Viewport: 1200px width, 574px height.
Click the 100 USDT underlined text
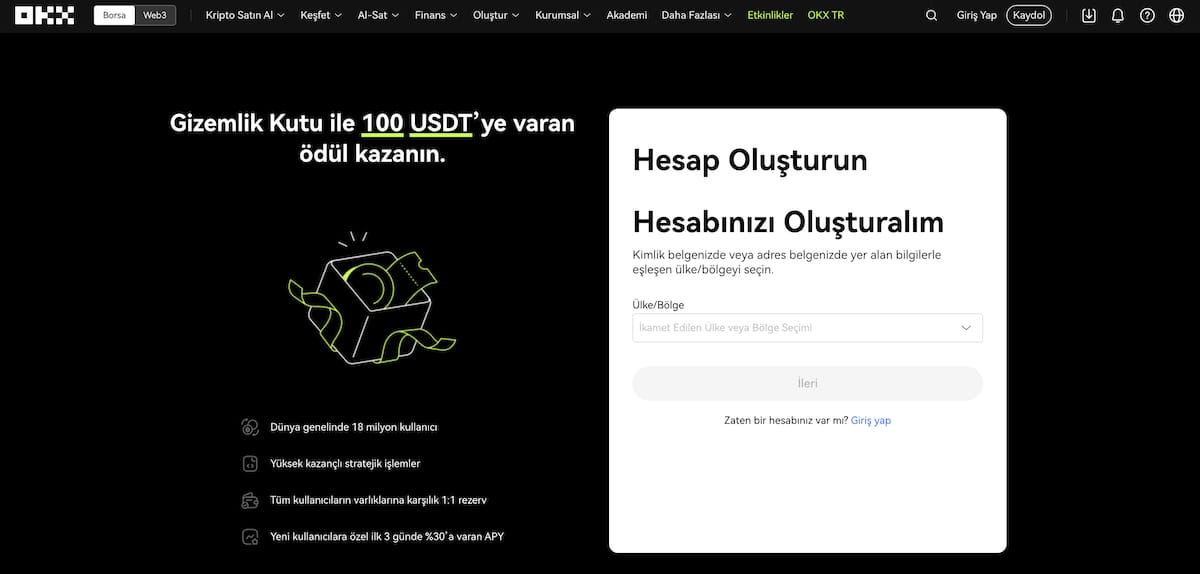coord(416,124)
